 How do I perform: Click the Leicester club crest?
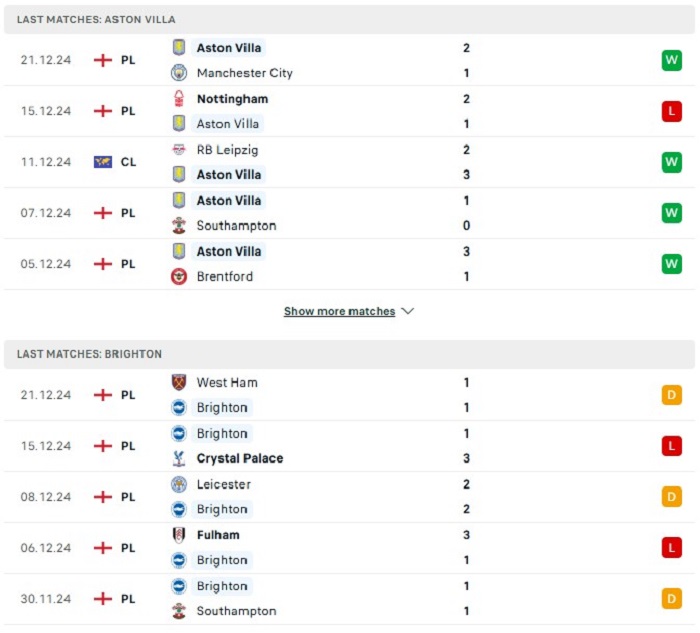tap(179, 484)
